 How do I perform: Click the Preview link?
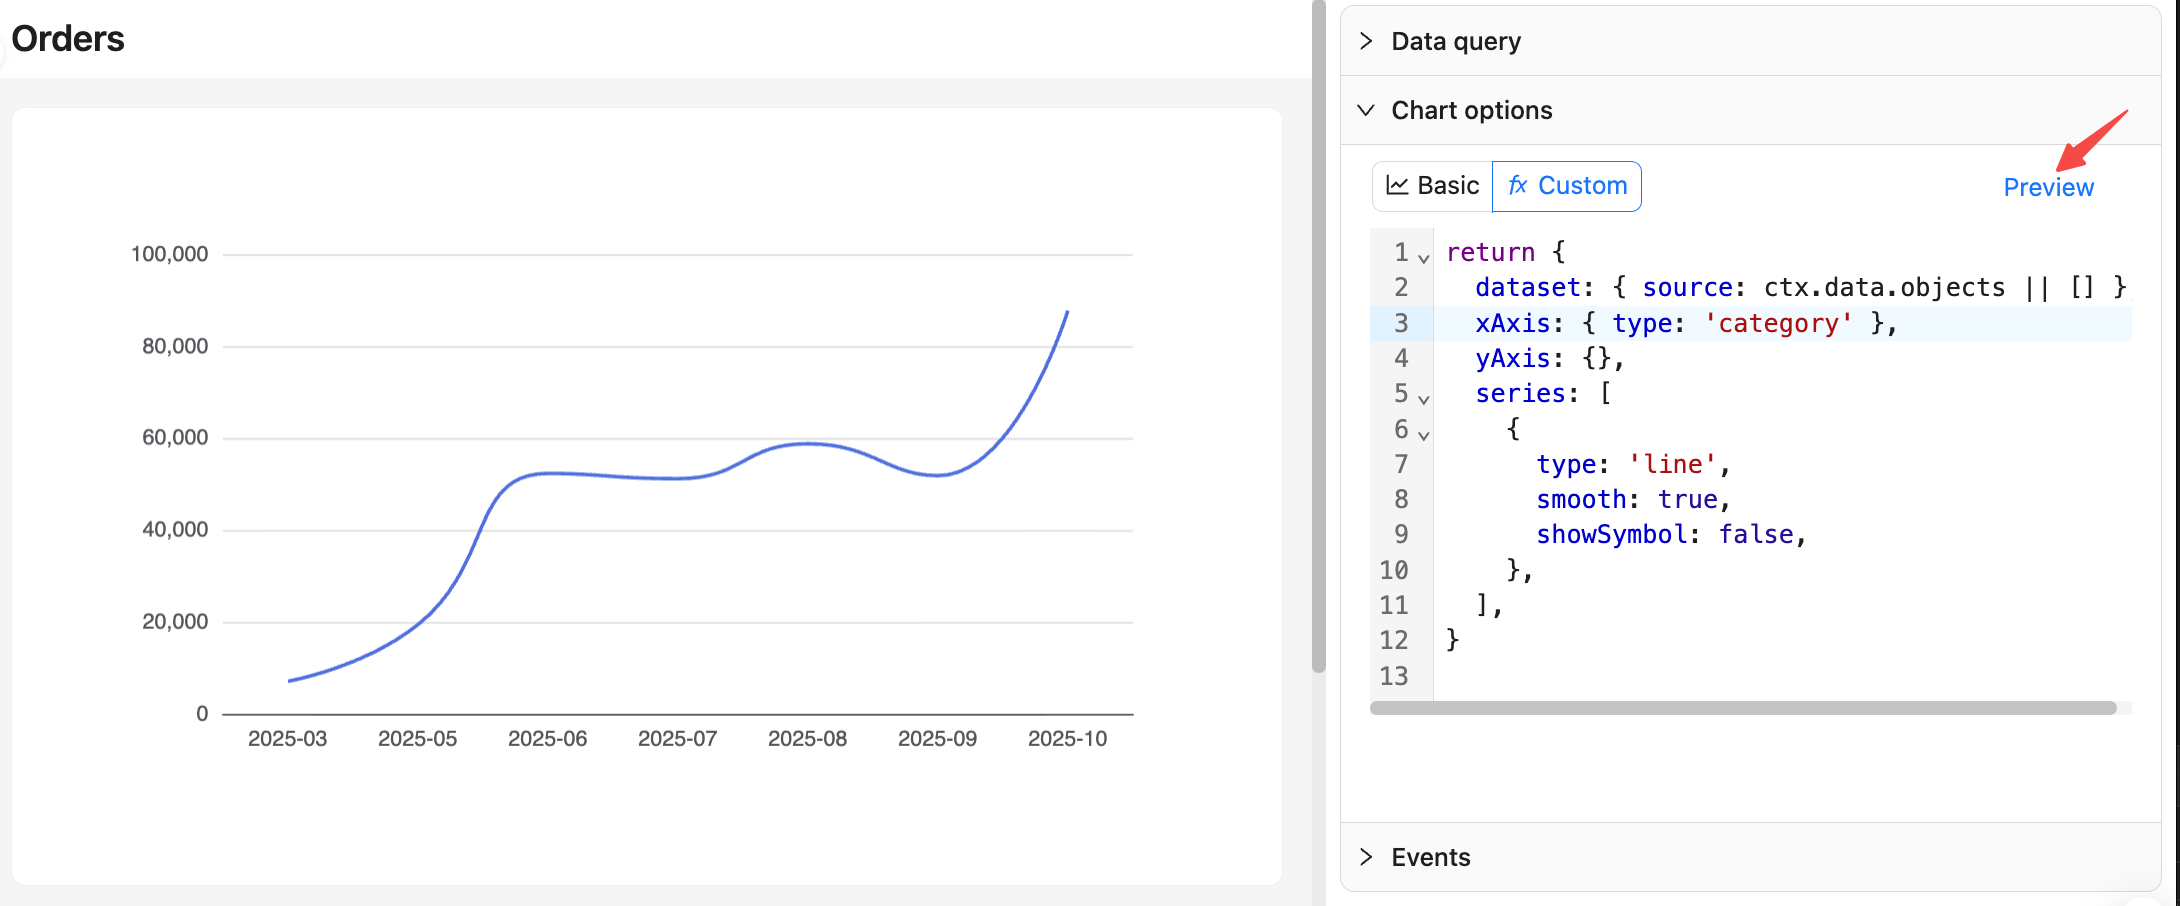2047,187
